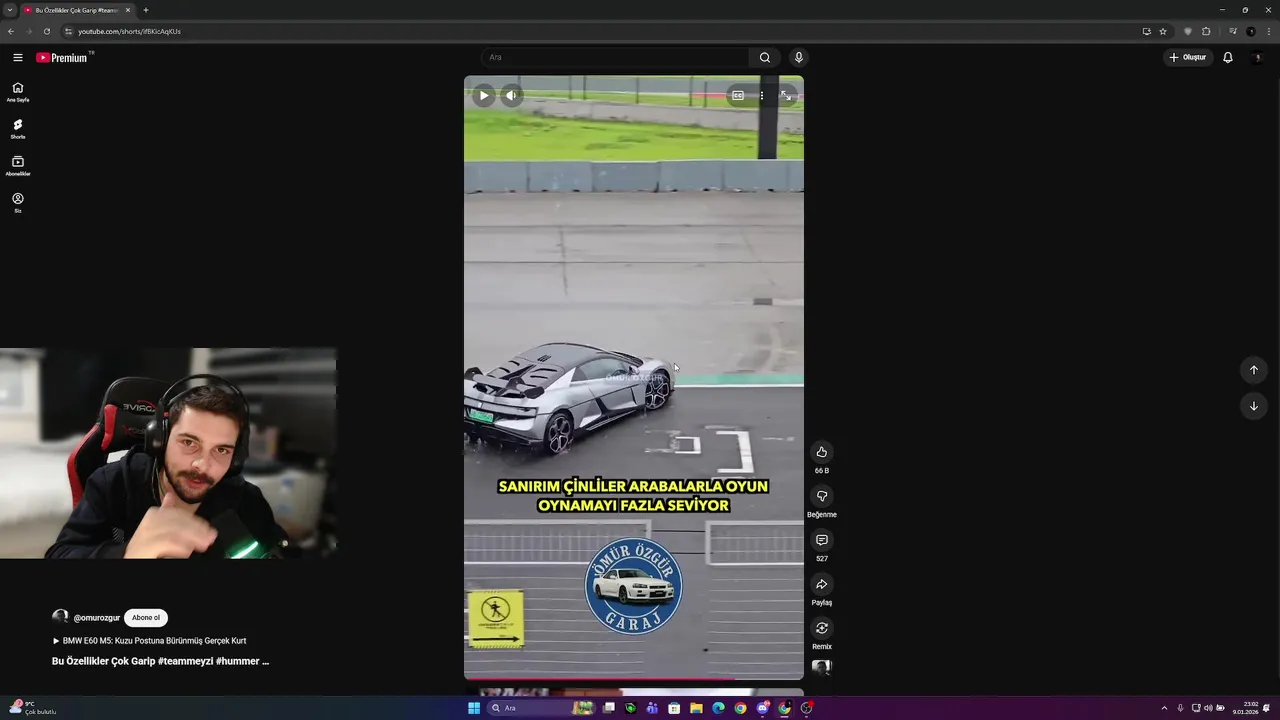The width and height of the screenshot is (1280, 720).
Task: Open Ana Sayfa in the sidebar
Action: [x=18, y=92]
